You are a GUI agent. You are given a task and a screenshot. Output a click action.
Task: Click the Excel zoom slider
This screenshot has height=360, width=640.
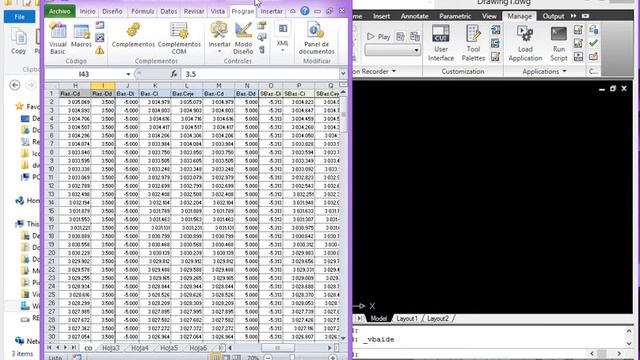(x=292, y=358)
